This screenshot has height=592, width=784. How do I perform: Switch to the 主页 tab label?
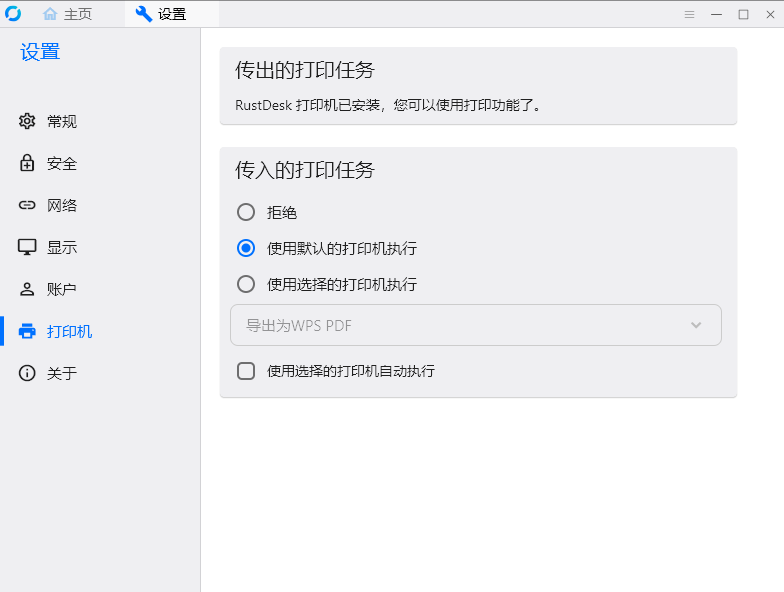[x=78, y=14]
